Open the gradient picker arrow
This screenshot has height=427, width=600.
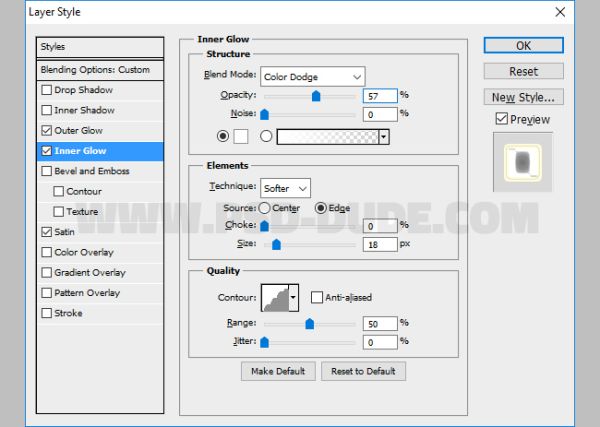(x=384, y=137)
